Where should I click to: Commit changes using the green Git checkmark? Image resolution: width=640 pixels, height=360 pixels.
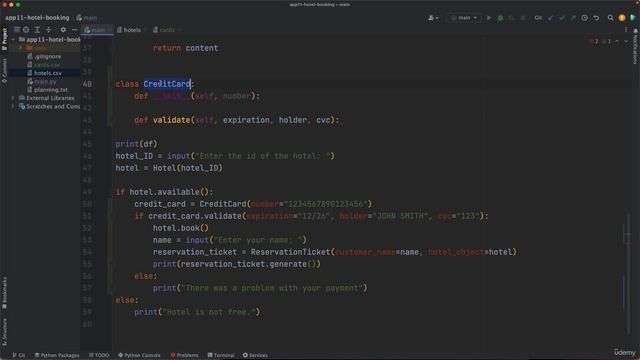pos(562,18)
